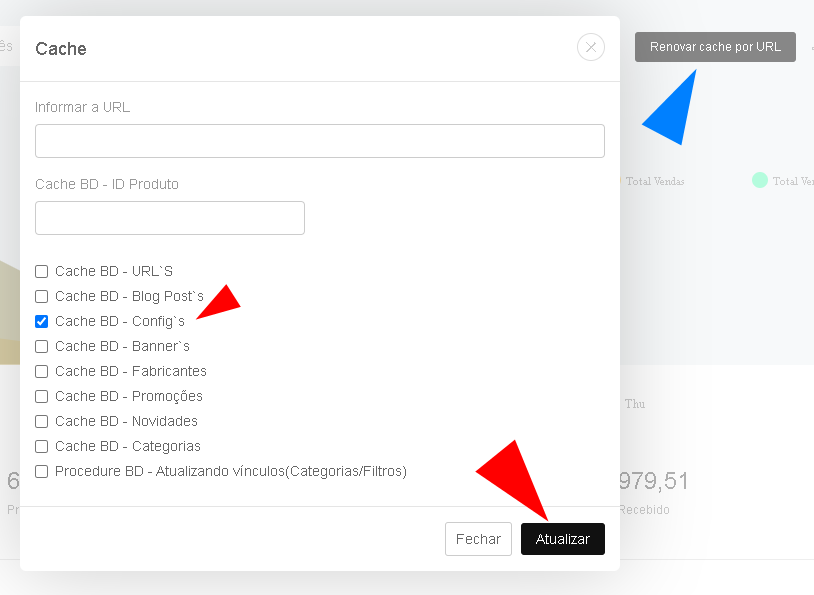The height and width of the screenshot is (595, 814).
Task: Focus the Cache BD - ID Produto field
Action: [170, 218]
